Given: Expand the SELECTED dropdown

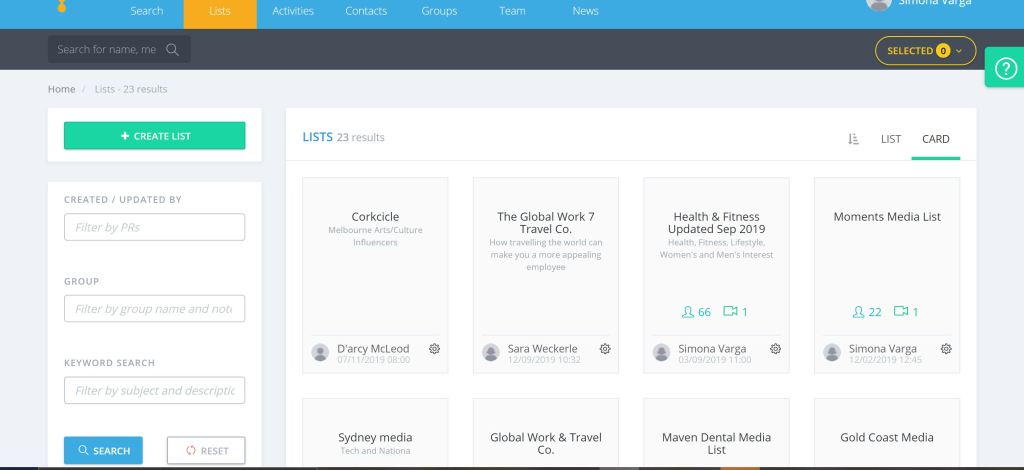Looking at the screenshot, I should [925, 50].
